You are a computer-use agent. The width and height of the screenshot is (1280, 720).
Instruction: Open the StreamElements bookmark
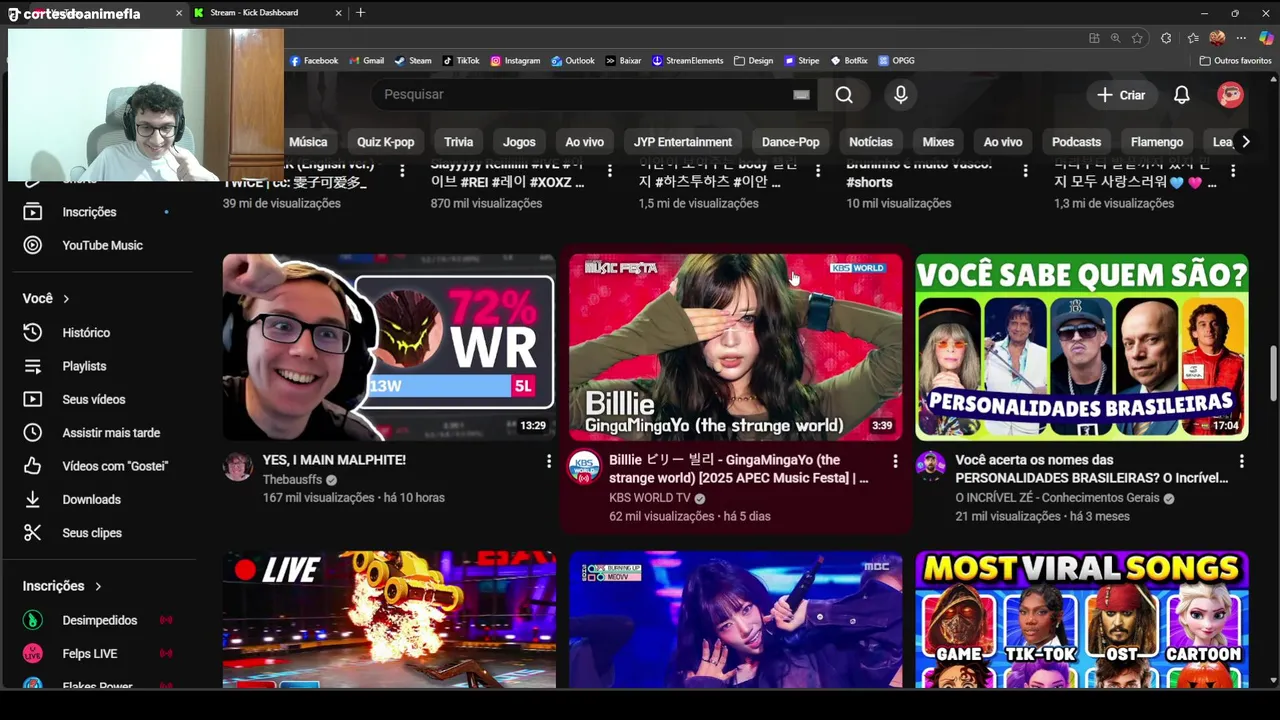click(687, 60)
